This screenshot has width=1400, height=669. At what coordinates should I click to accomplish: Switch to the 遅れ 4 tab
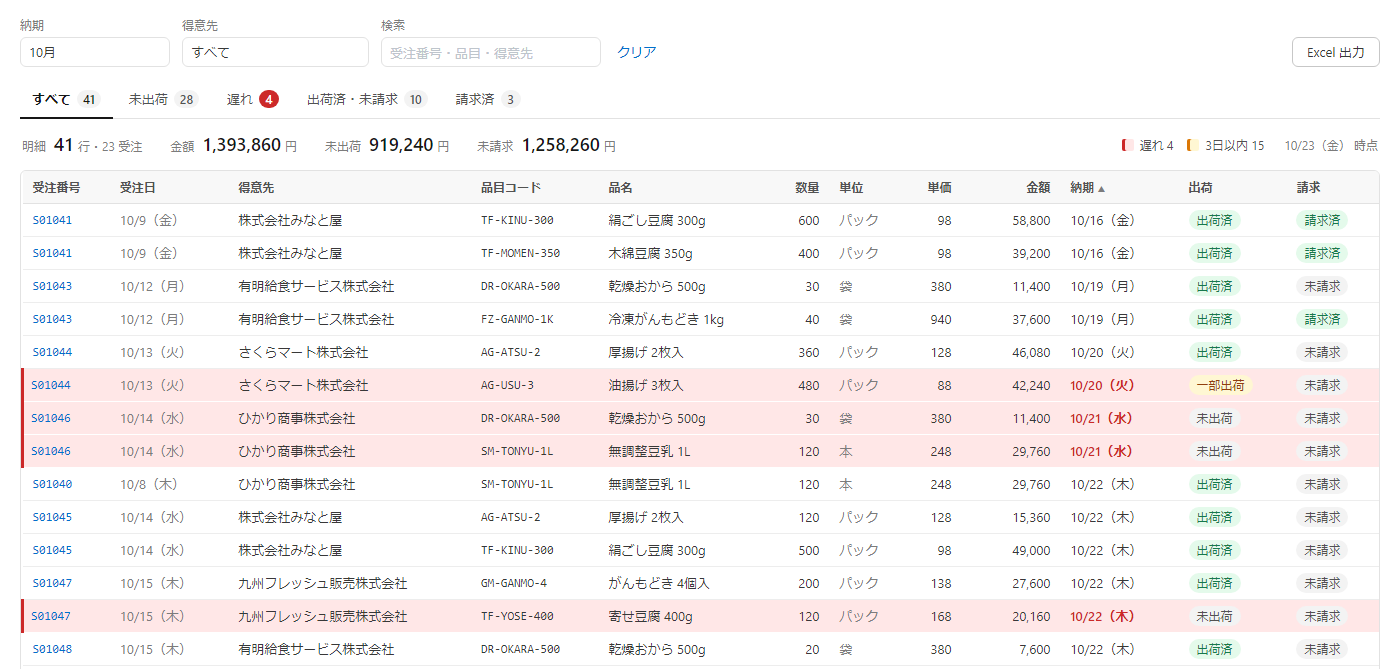[252, 99]
